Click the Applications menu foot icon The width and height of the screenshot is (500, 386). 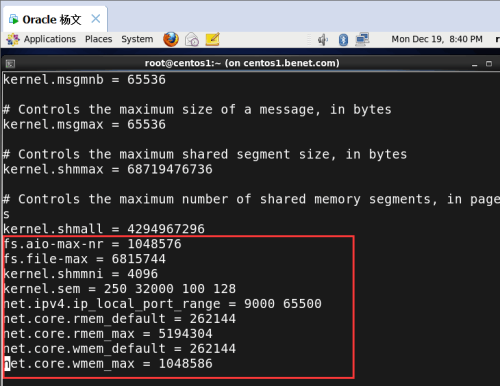(13, 39)
